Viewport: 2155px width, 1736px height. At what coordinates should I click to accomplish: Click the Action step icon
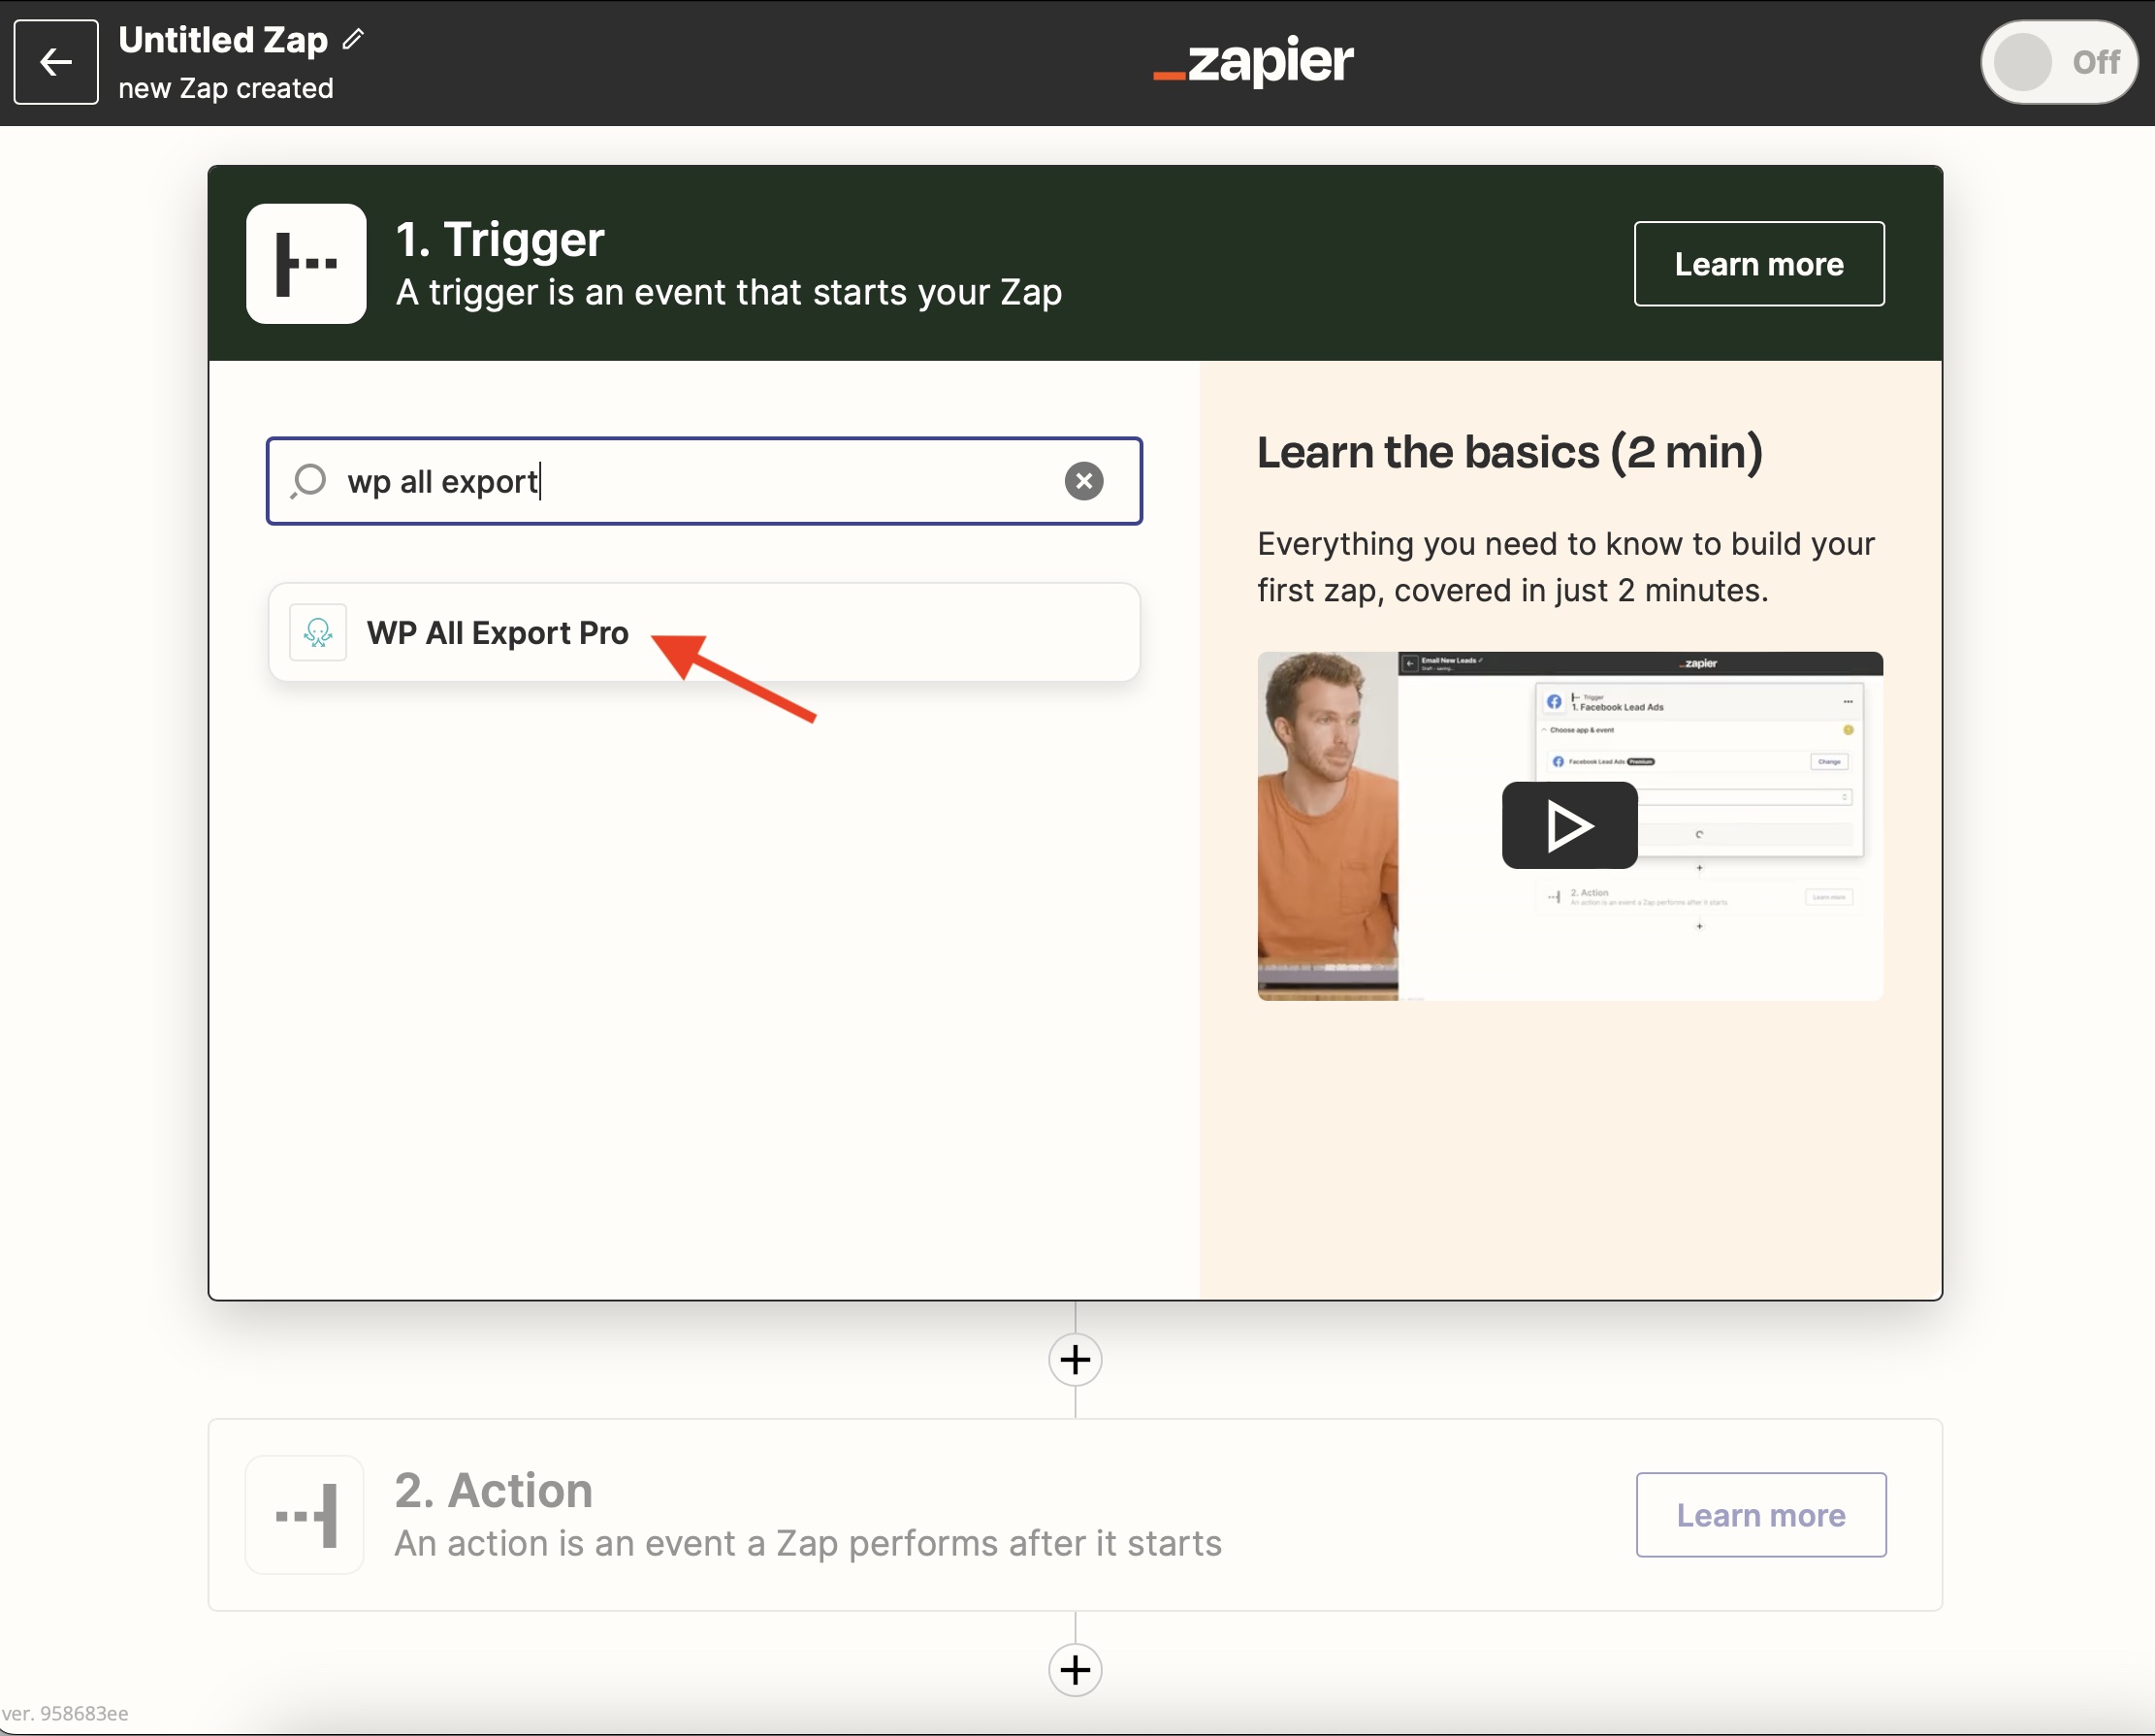tap(306, 1515)
